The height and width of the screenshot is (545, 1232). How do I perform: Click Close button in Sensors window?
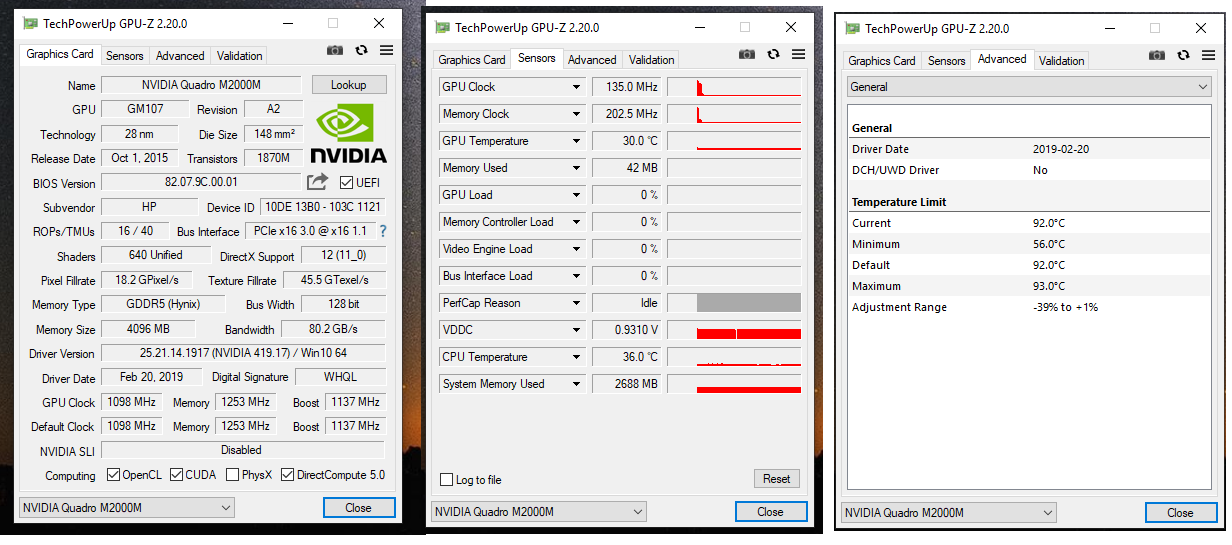(x=771, y=512)
